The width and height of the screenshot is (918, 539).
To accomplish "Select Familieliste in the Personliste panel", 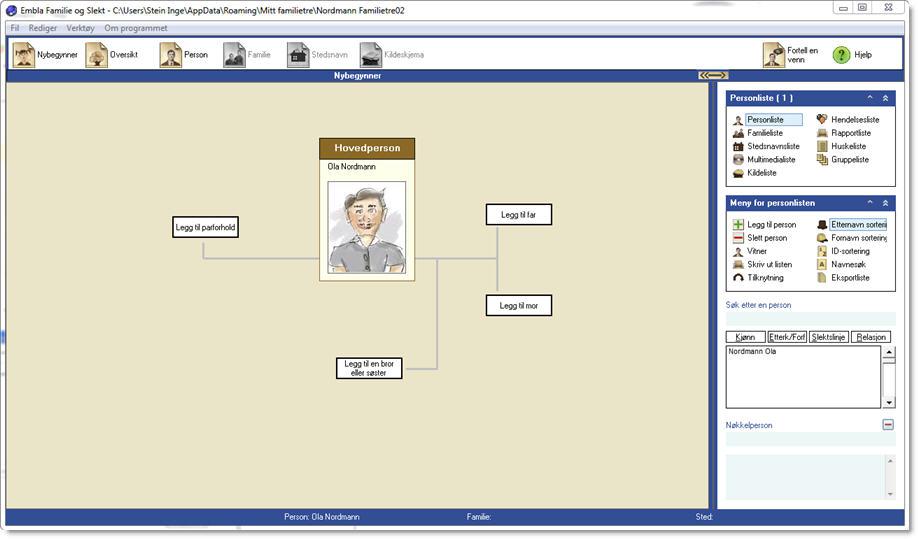I will pos(764,133).
